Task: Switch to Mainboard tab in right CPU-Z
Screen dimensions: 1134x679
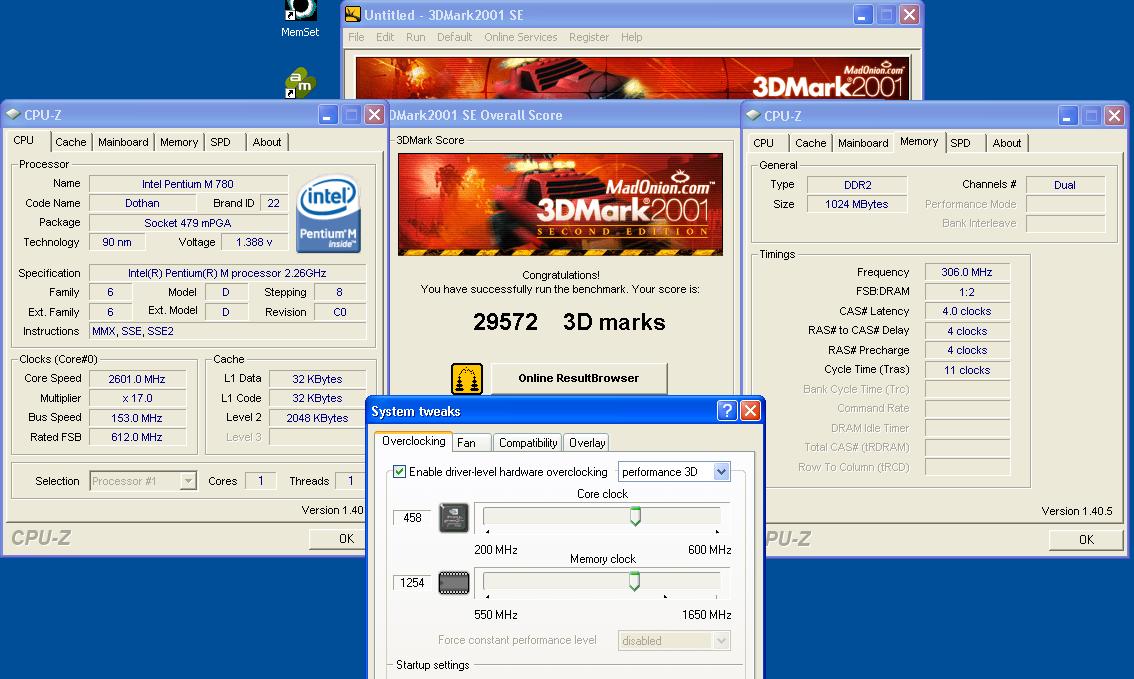Action: (864, 143)
